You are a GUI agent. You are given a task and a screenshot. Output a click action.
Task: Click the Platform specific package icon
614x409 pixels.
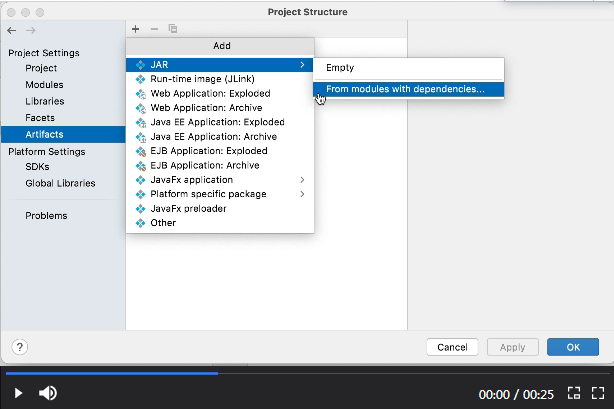click(140, 194)
